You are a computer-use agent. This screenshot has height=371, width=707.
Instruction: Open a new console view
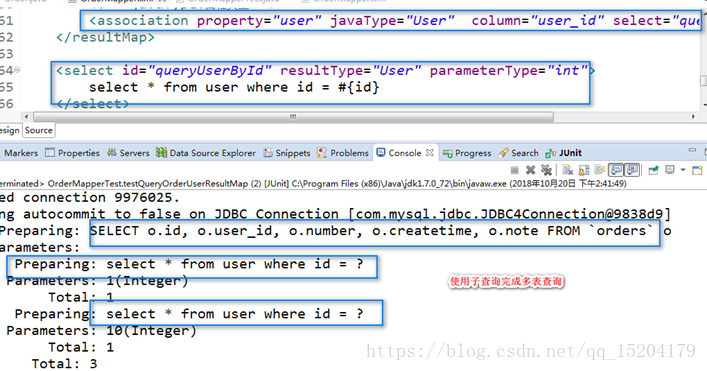pos(698,170)
